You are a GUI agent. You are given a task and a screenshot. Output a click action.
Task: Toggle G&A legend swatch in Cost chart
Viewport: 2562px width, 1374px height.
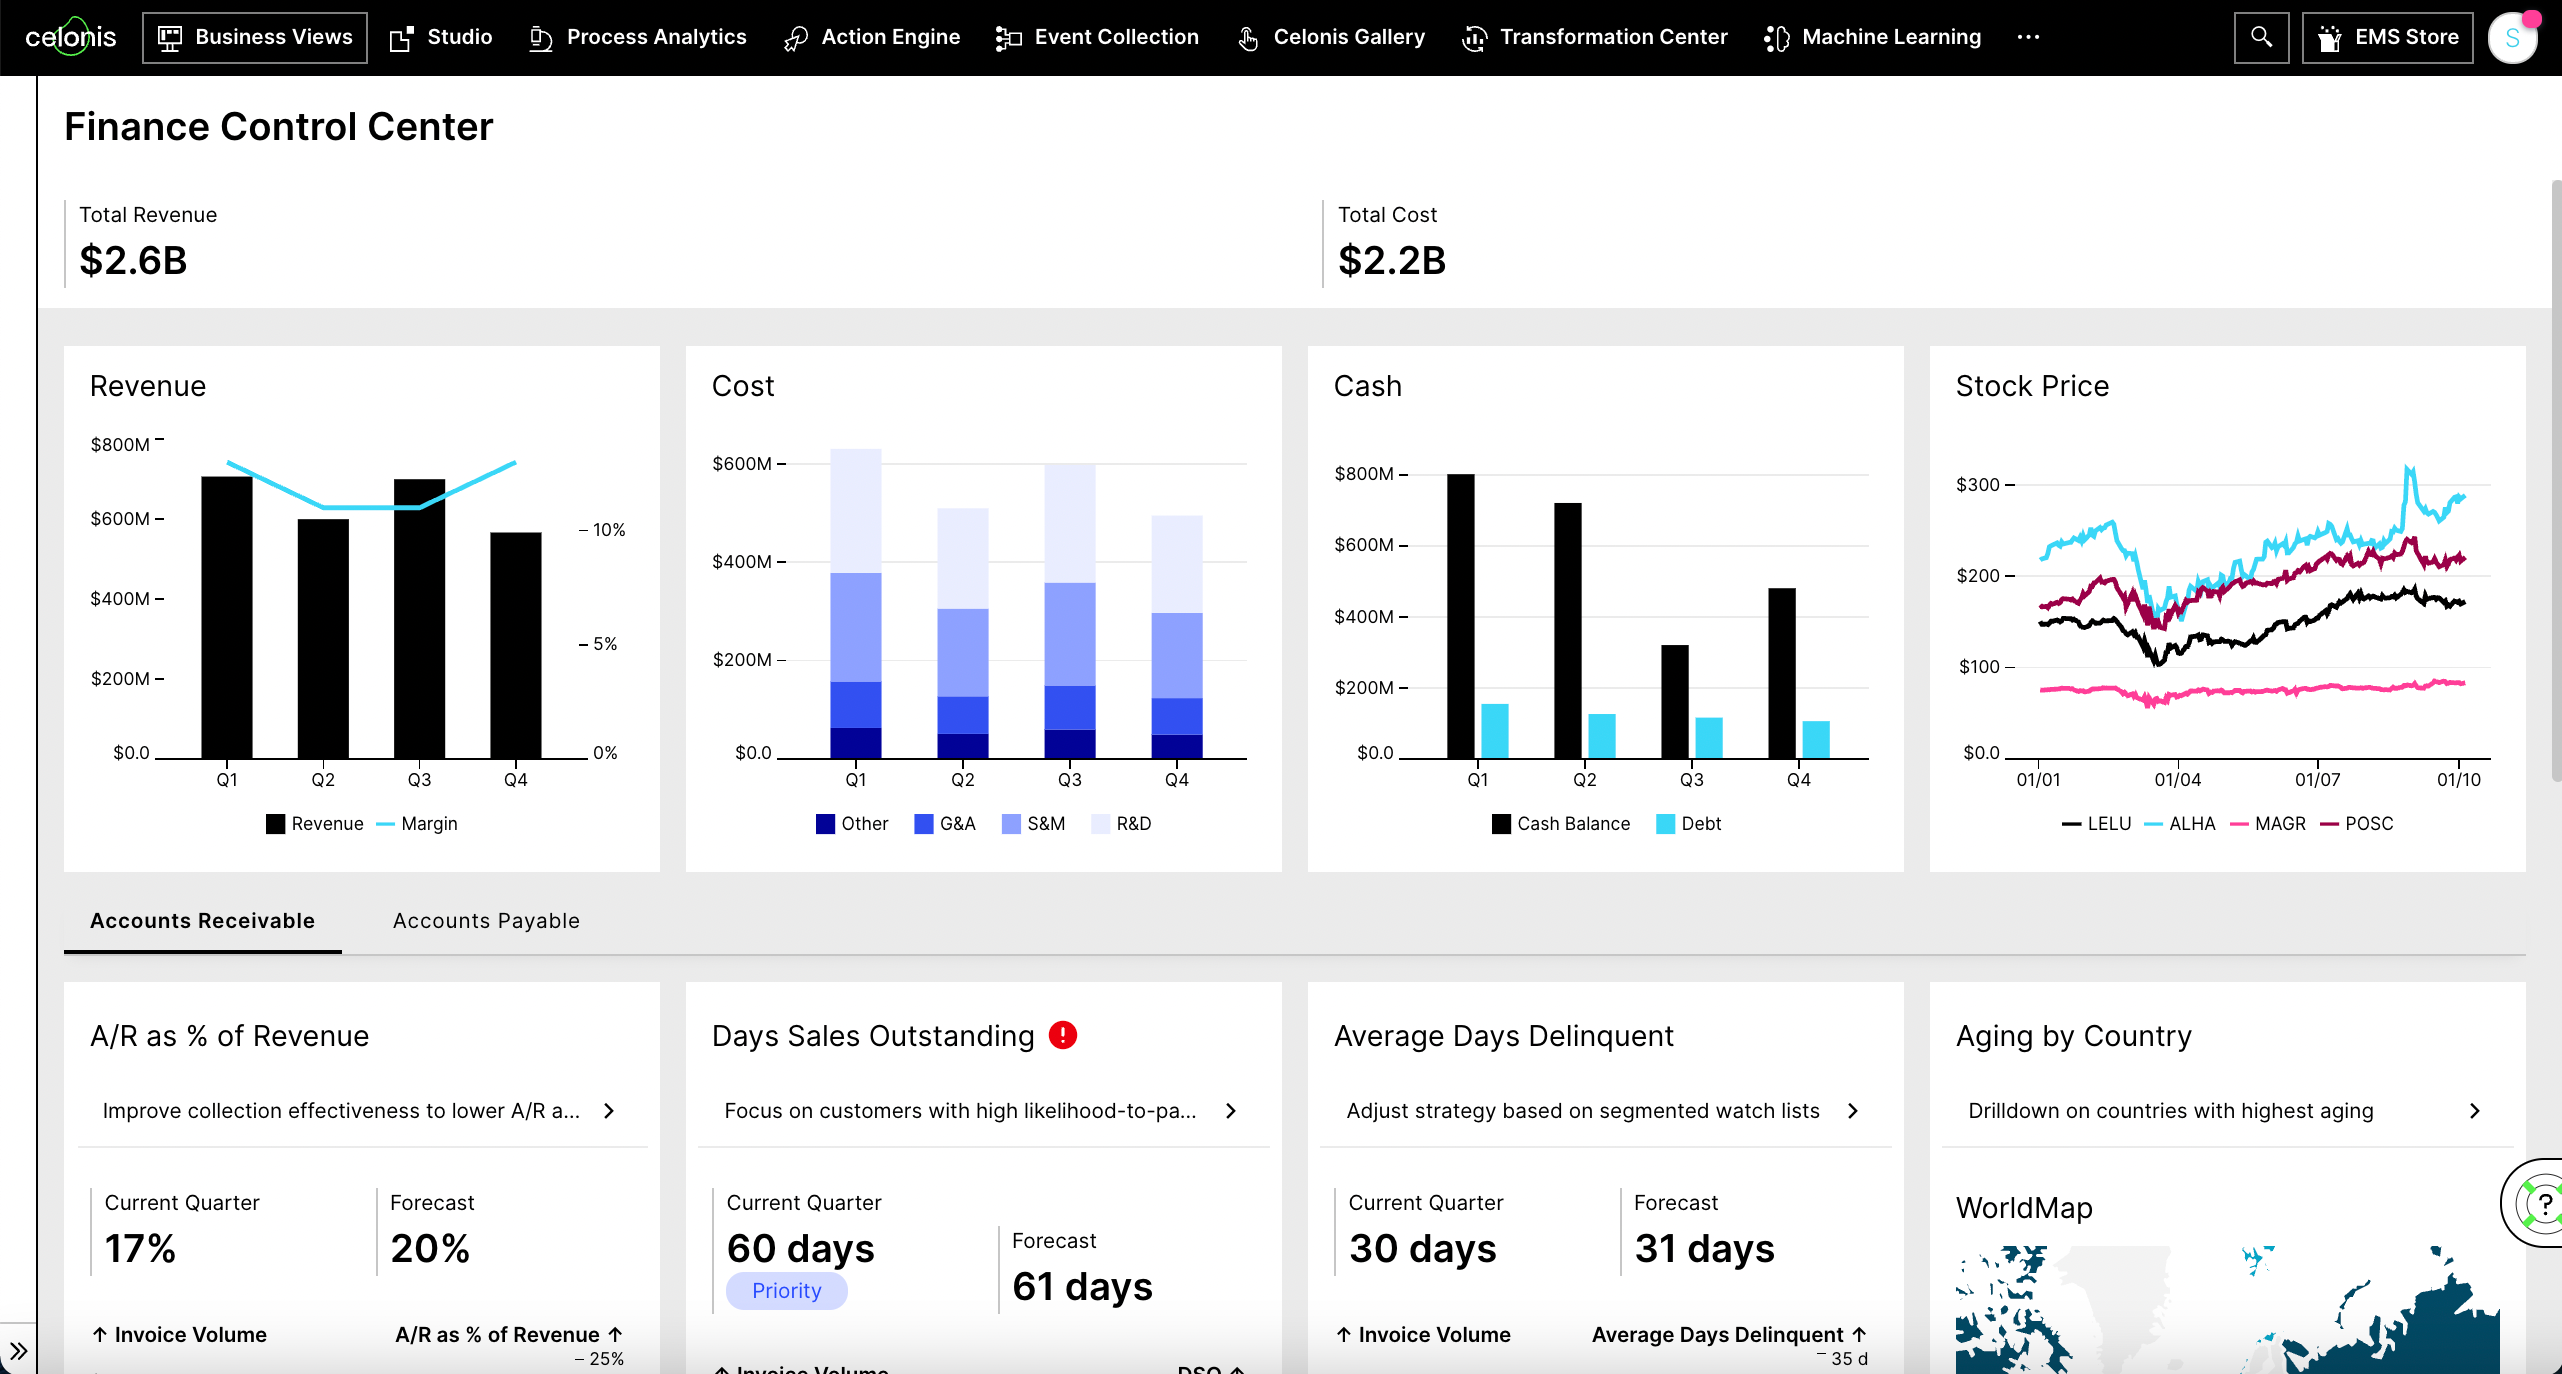[924, 824]
